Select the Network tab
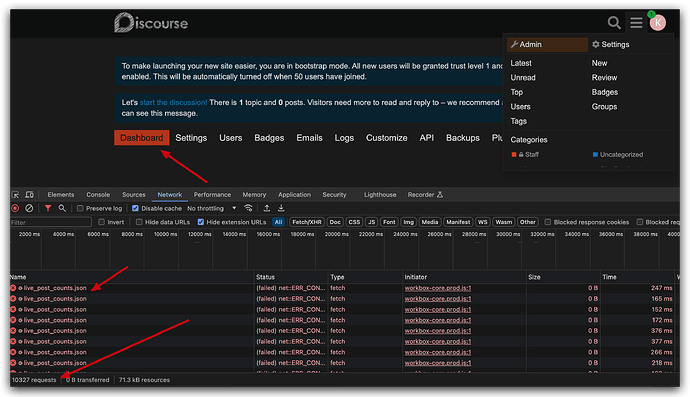Image resolution: width=690 pixels, height=397 pixels. 169,195
